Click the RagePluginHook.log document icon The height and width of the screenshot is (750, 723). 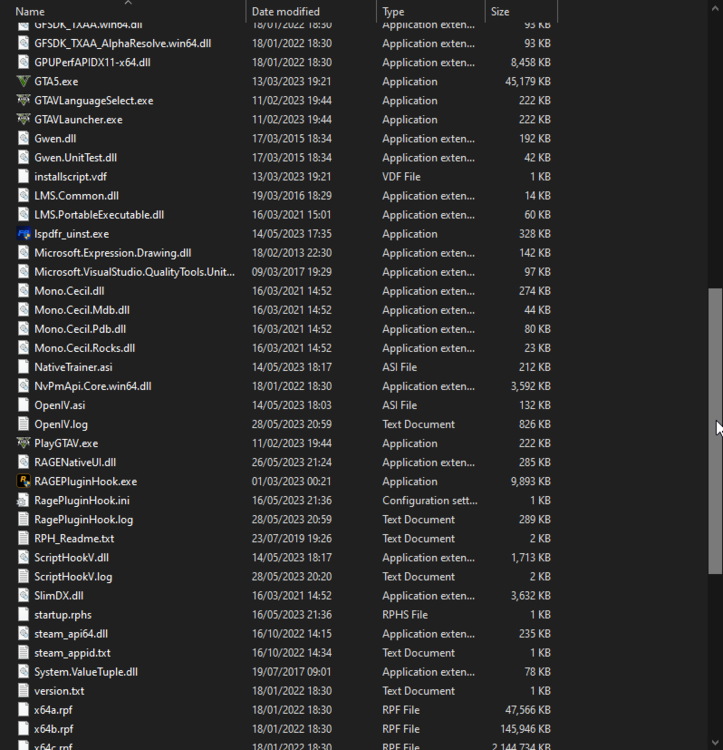(23, 519)
